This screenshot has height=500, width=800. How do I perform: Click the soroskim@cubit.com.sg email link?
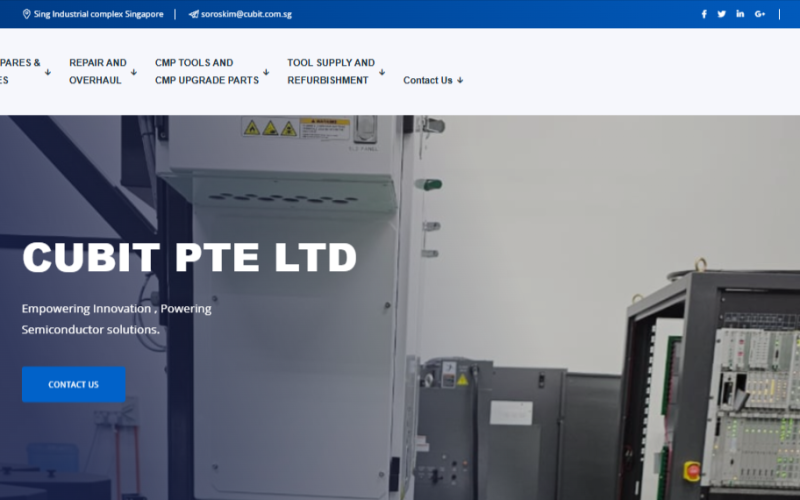246,14
